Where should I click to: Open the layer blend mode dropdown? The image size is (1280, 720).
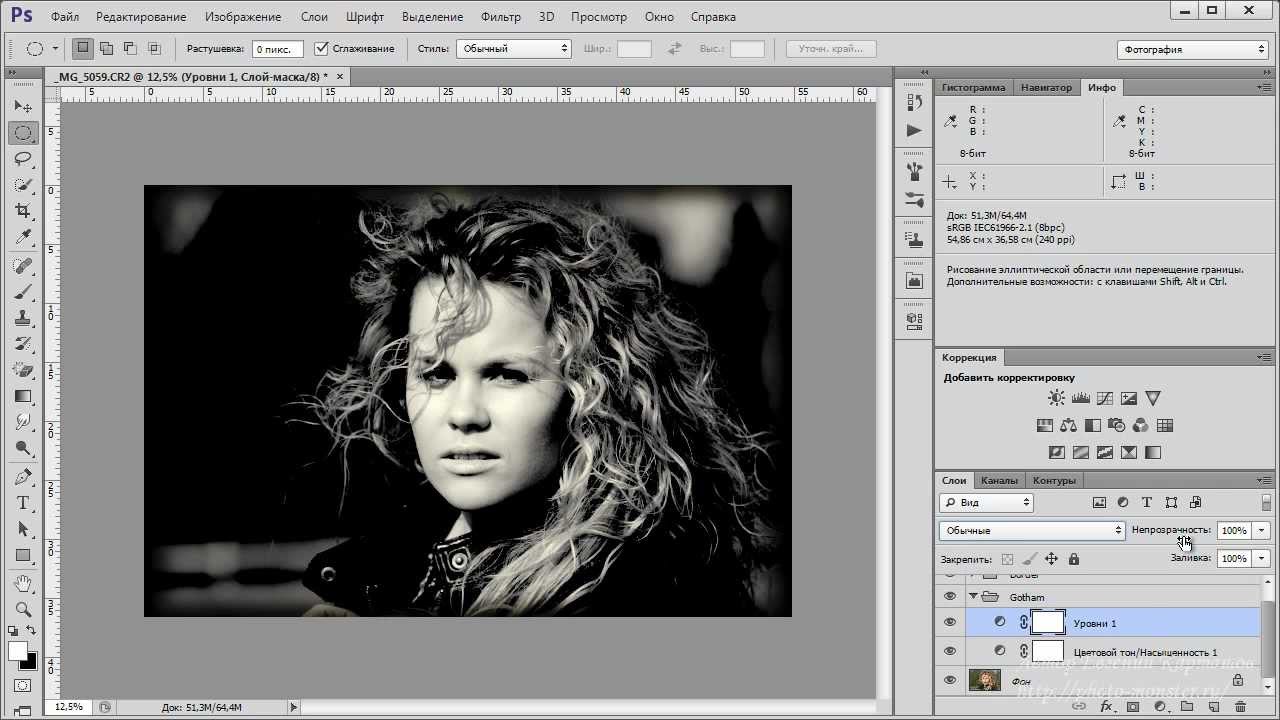pos(1032,530)
